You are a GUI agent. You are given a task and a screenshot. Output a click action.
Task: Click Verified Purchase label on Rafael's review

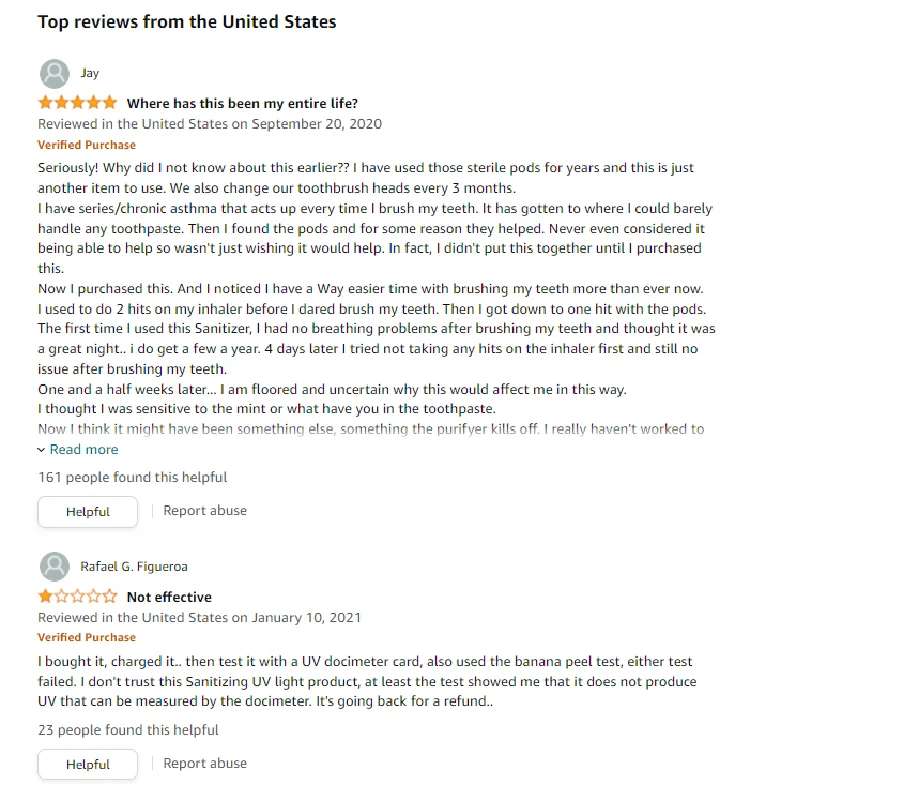pyautogui.click(x=87, y=638)
